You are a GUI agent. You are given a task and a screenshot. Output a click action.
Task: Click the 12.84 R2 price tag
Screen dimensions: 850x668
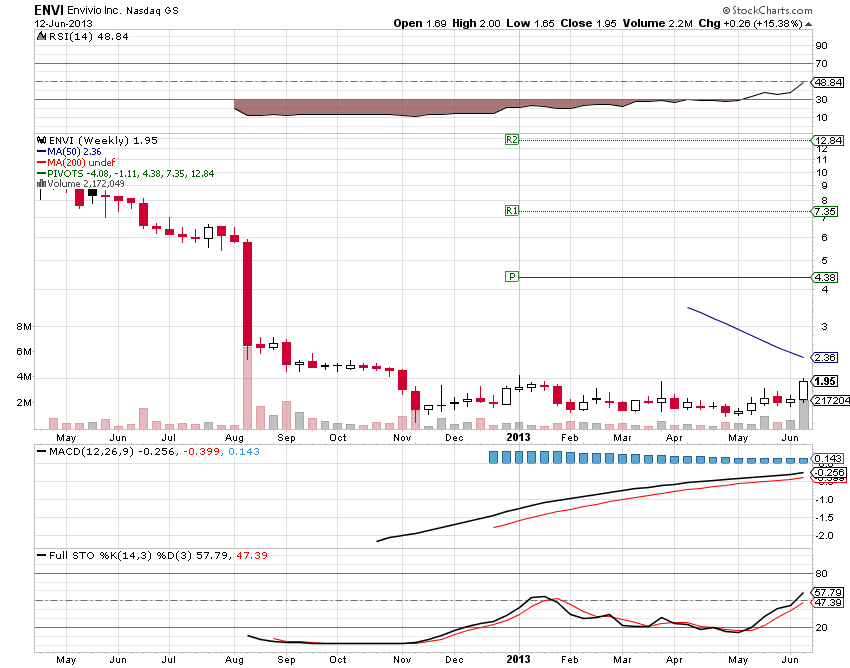tap(828, 140)
